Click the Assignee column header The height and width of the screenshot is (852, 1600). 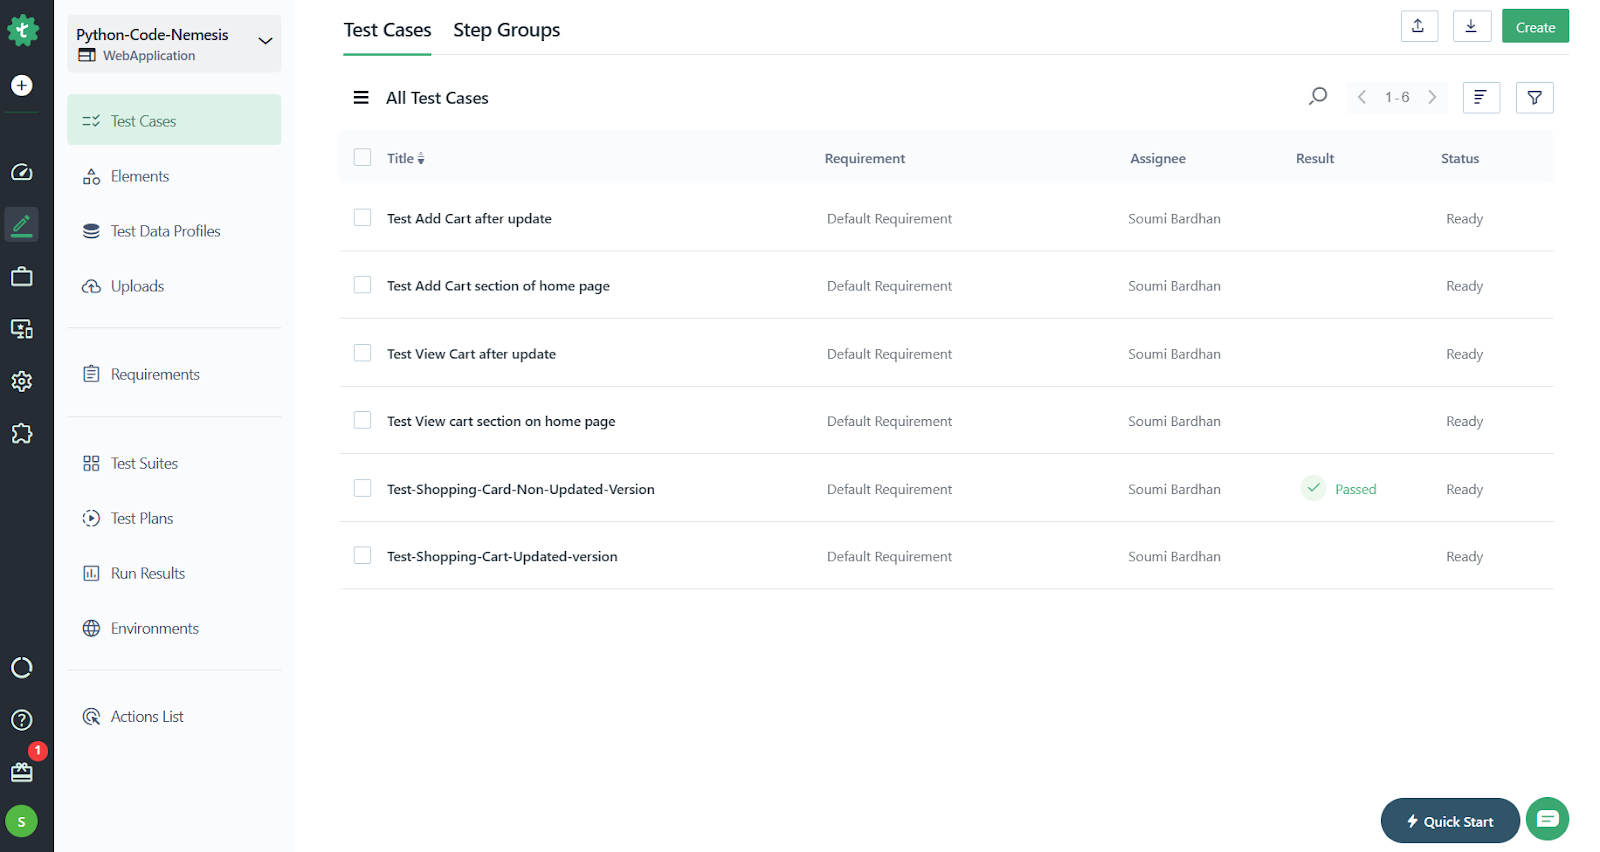click(1158, 158)
